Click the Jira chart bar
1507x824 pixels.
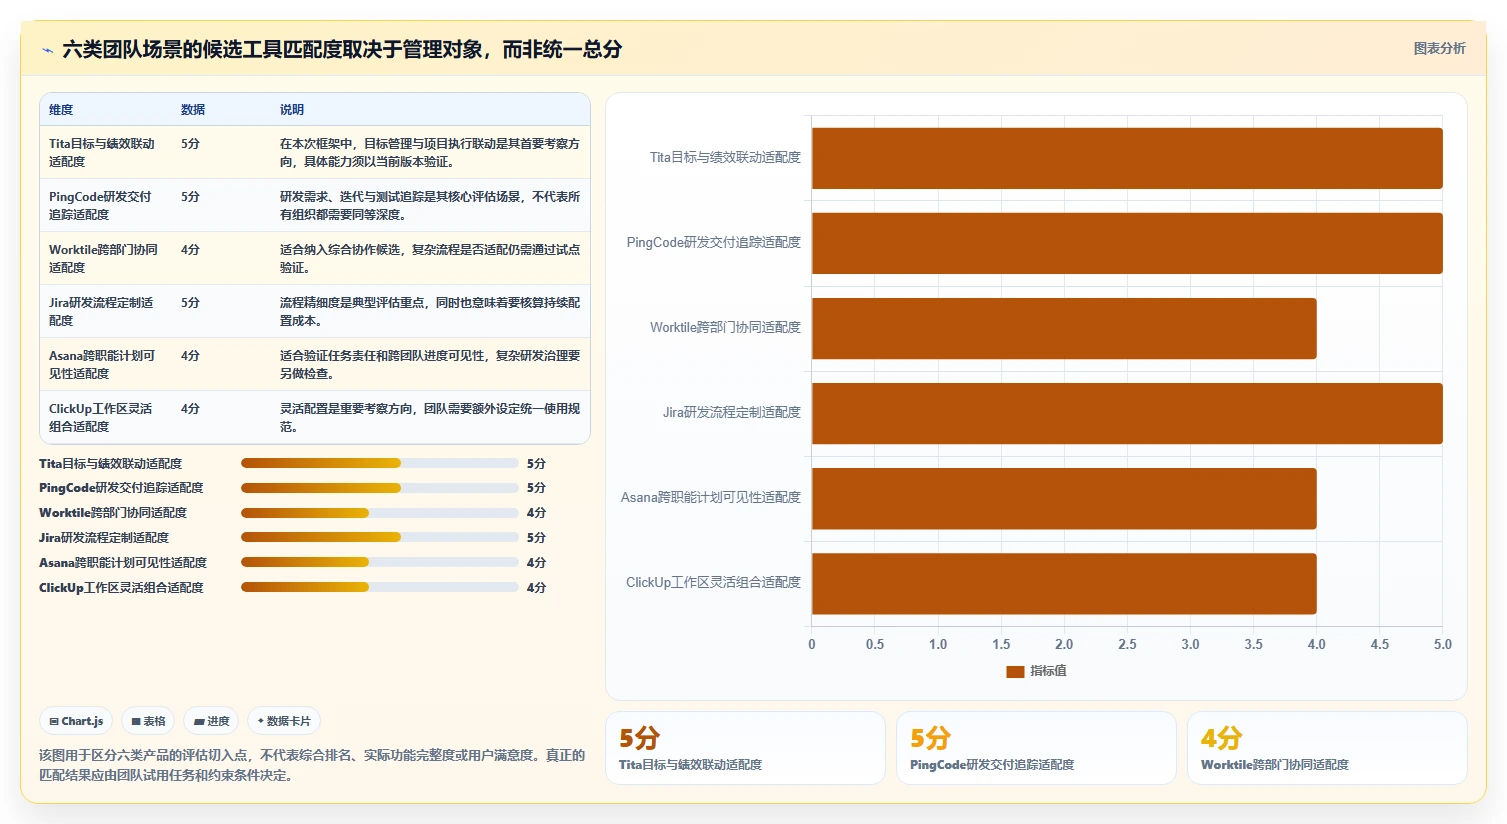point(1127,413)
